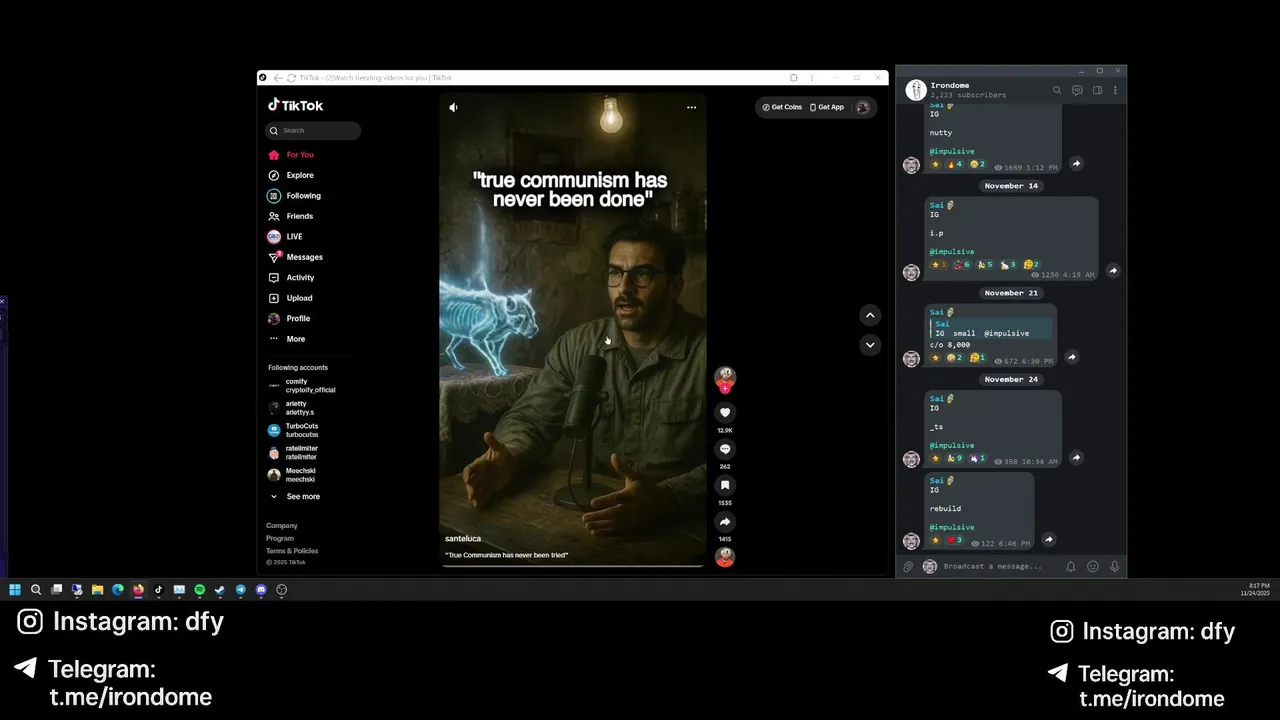This screenshot has height=720, width=1280.
Task: Open TikTok window three-dots menu
Action: tap(811, 78)
